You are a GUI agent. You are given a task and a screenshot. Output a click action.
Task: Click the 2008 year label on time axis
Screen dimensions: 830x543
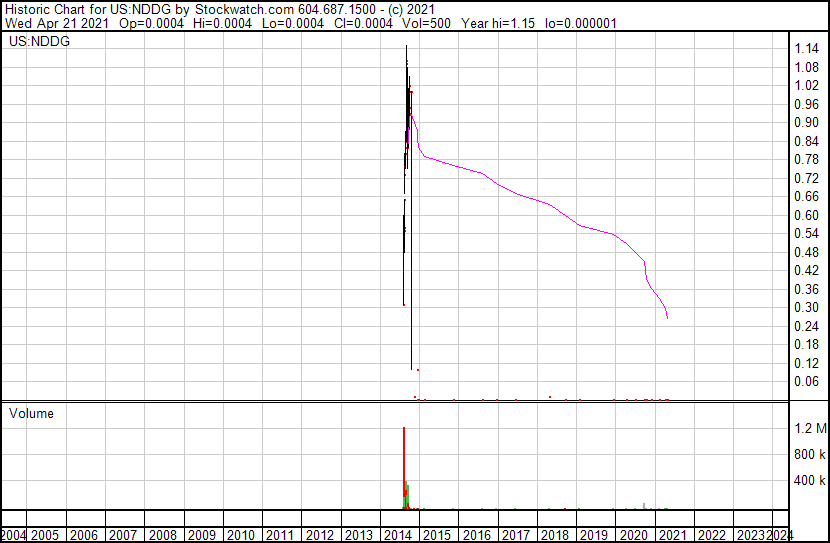163,535
